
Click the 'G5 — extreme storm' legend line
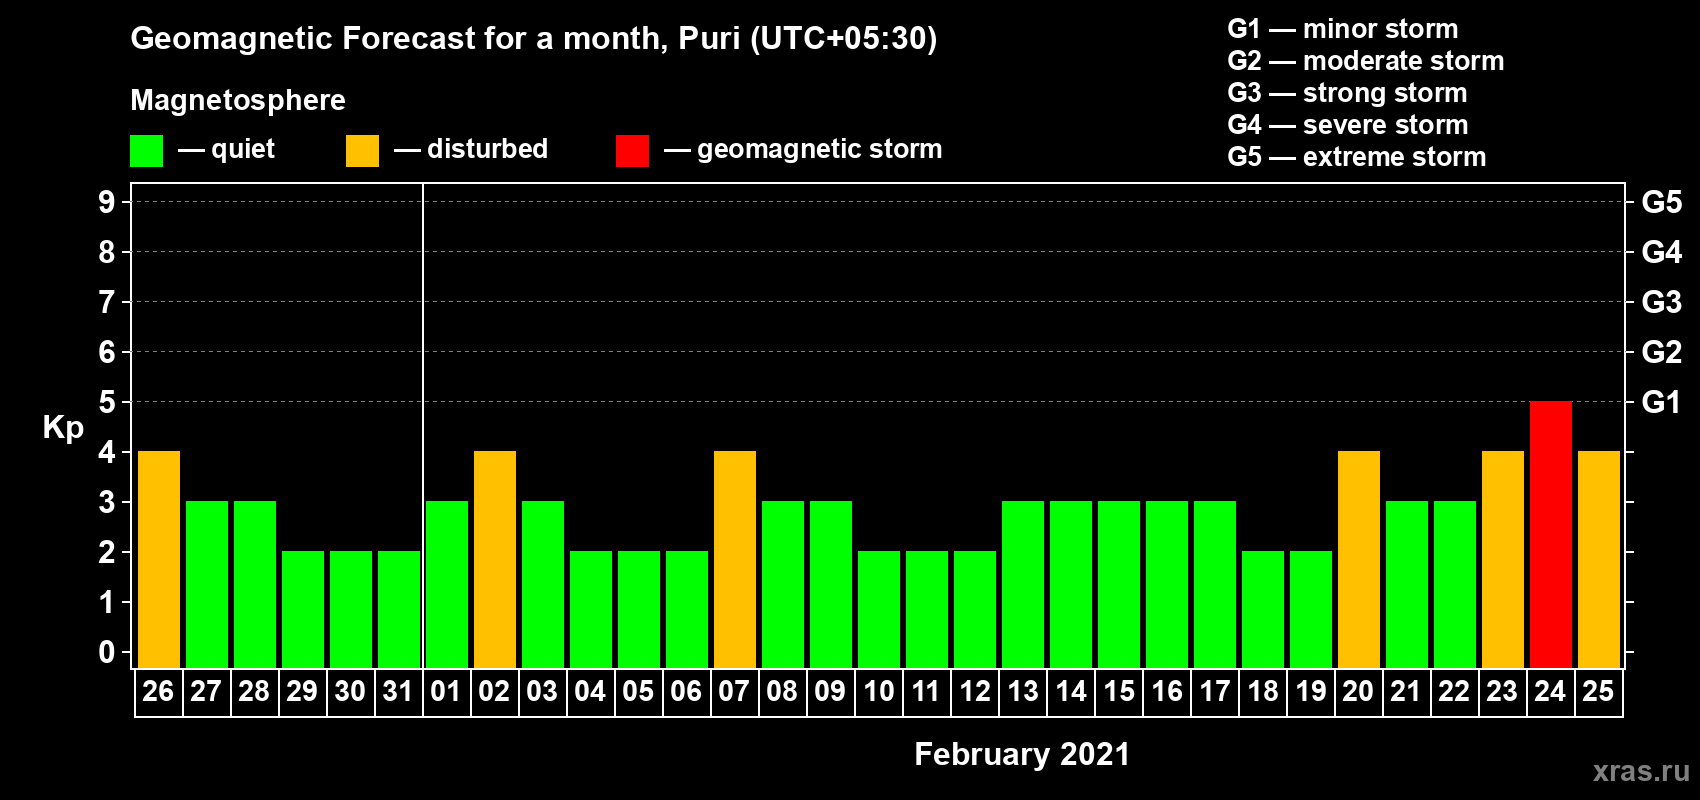[1356, 157]
